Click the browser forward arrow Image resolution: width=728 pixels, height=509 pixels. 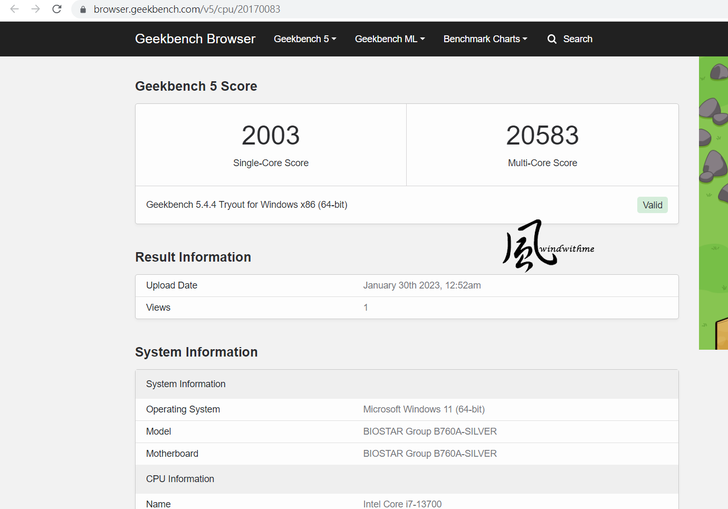tap(36, 9)
